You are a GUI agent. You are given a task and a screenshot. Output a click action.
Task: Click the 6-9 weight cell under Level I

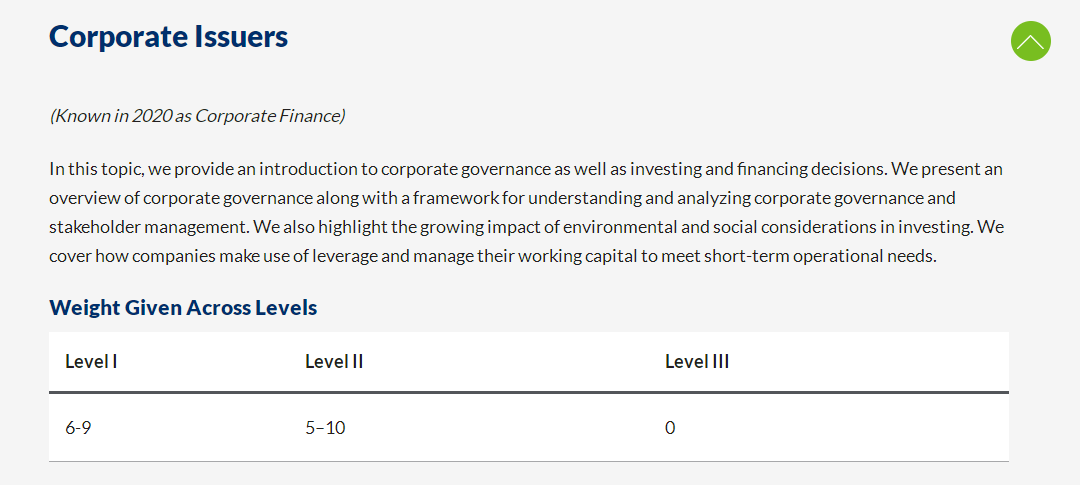tap(79, 428)
